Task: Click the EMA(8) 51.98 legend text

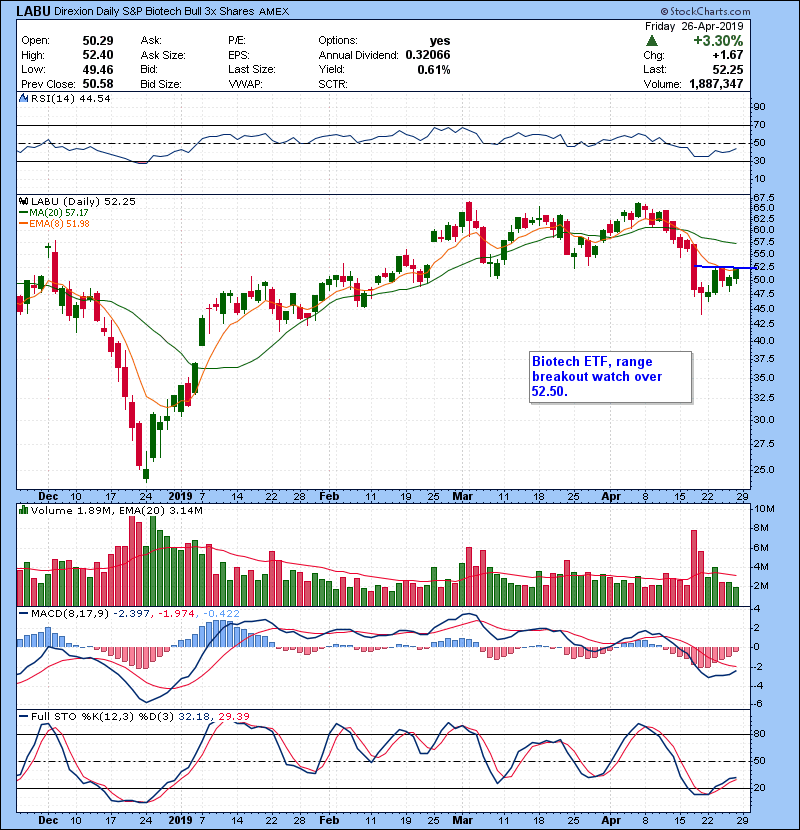Action: 59,224
